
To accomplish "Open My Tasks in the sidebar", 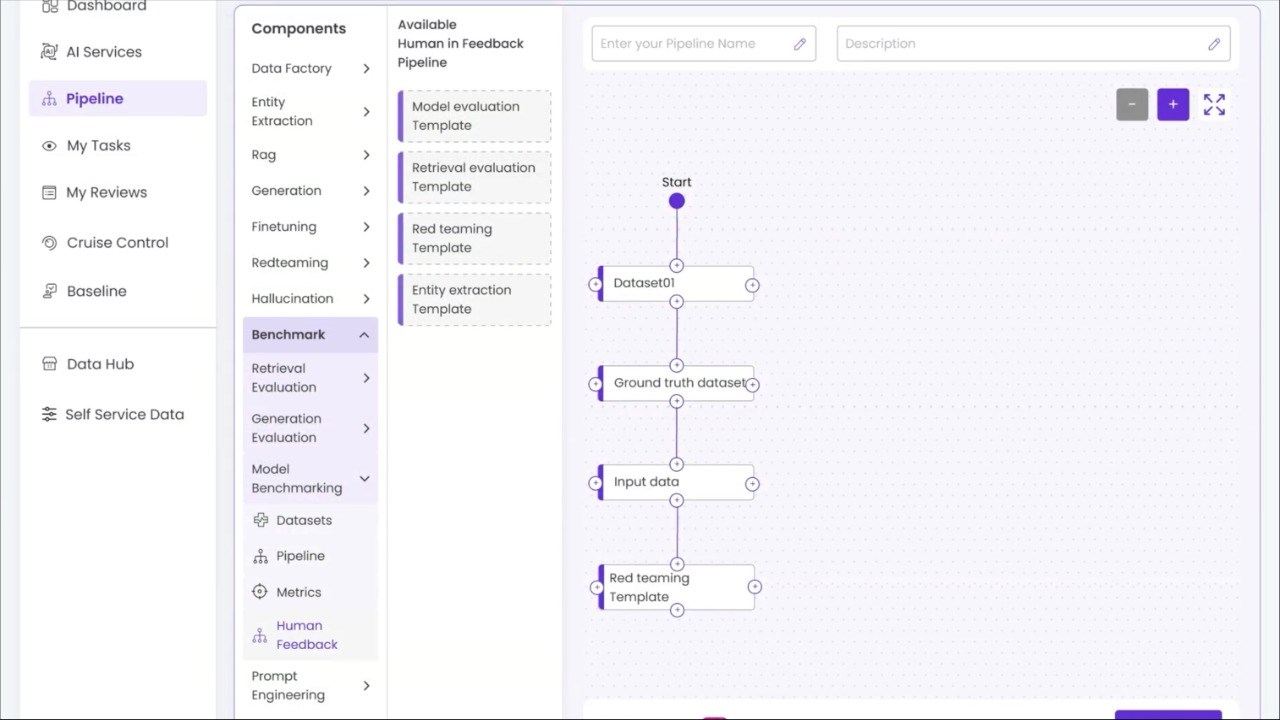I will pos(98,145).
